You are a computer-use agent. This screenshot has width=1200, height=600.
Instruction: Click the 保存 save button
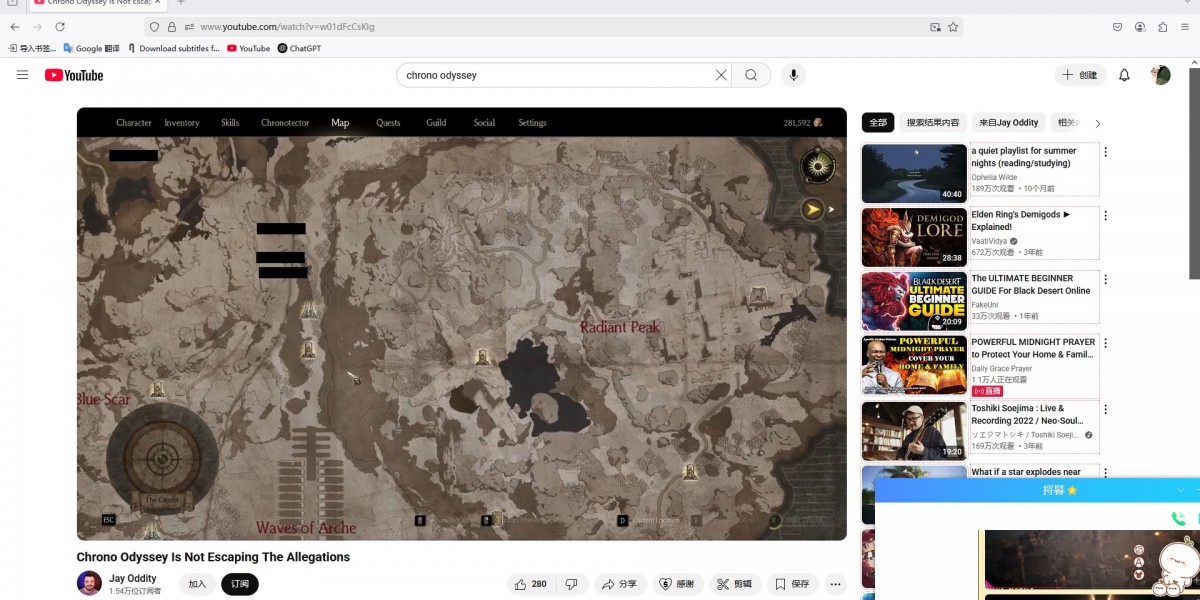click(x=793, y=584)
